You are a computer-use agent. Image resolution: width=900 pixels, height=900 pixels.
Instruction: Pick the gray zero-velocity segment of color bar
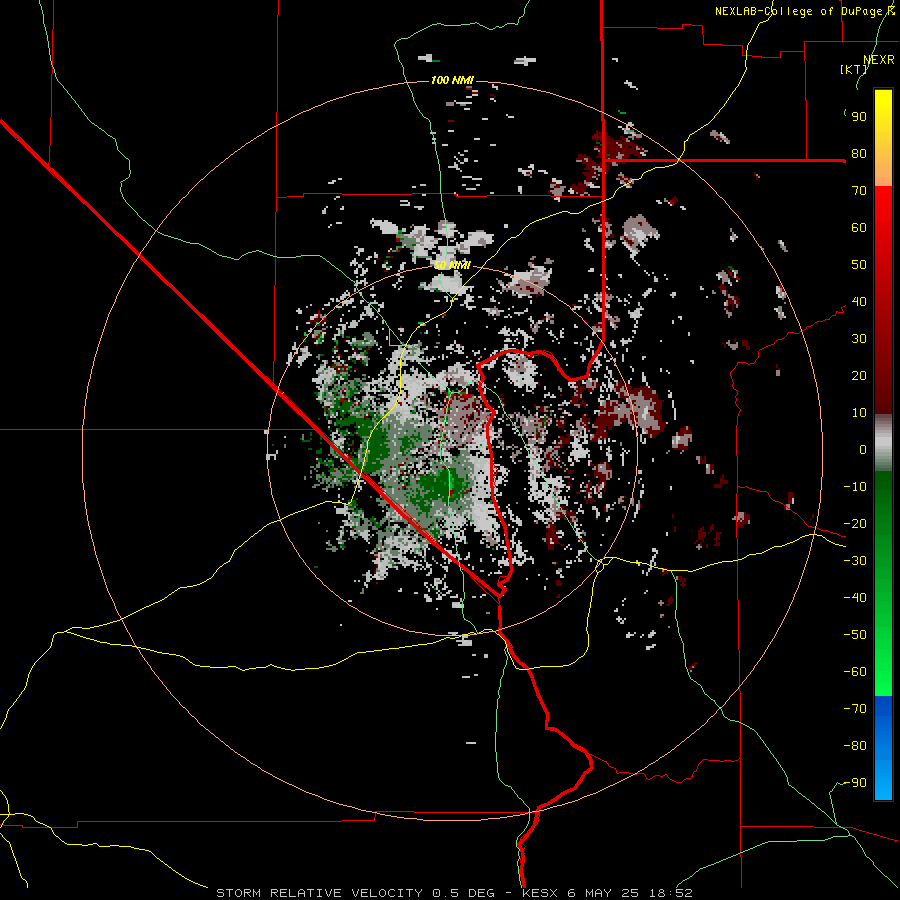(883, 443)
